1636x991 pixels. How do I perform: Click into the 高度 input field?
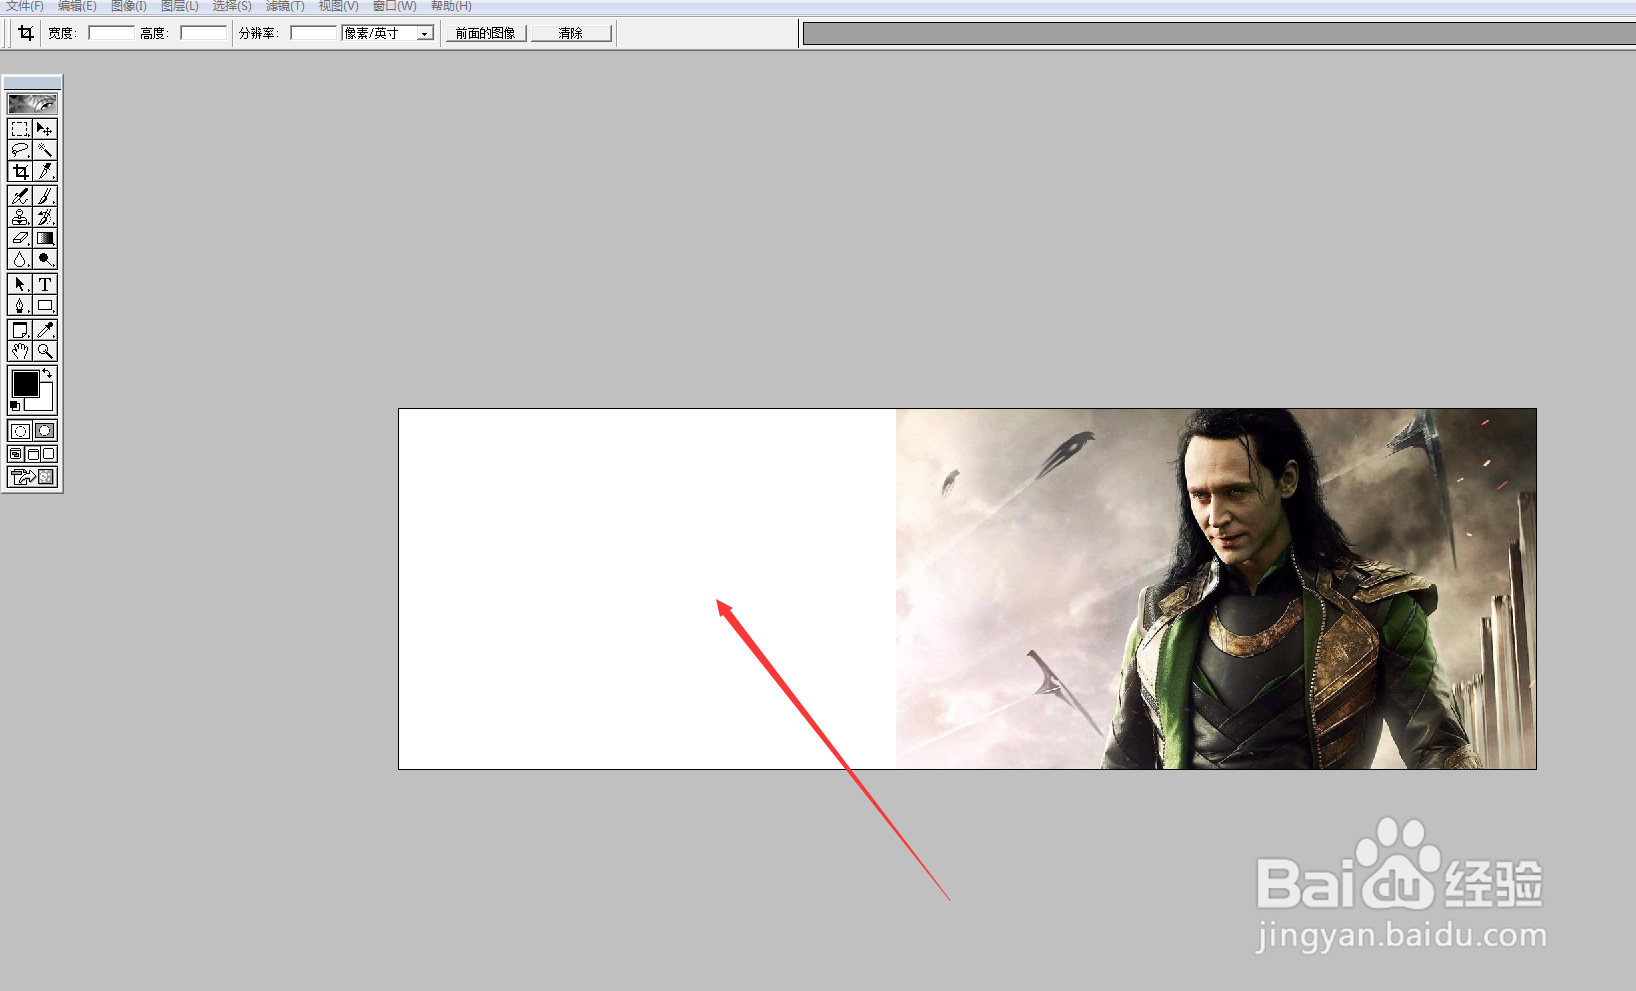pos(203,33)
